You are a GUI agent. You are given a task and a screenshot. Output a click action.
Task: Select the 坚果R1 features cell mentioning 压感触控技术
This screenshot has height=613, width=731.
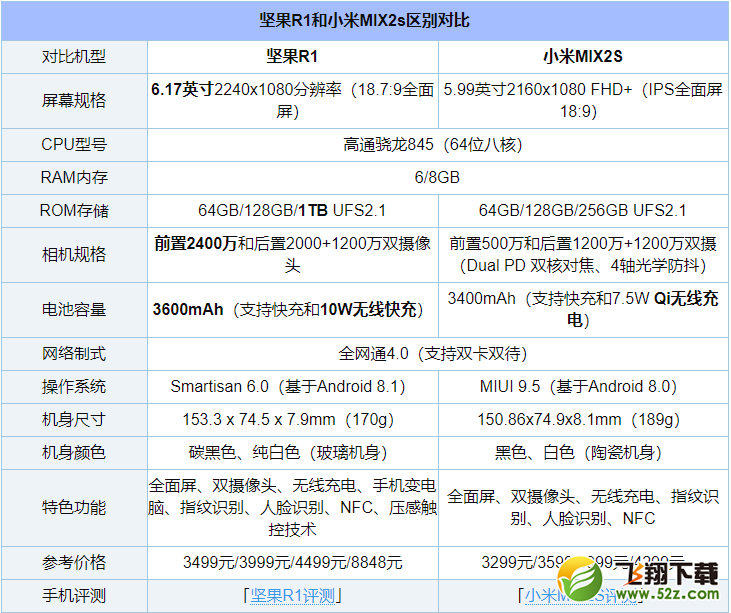coord(293,508)
